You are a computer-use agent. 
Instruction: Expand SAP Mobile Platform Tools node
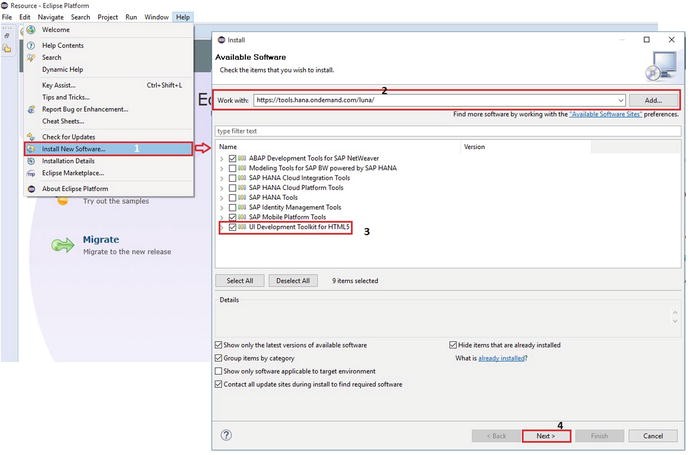pyautogui.click(x=222, y=217)
